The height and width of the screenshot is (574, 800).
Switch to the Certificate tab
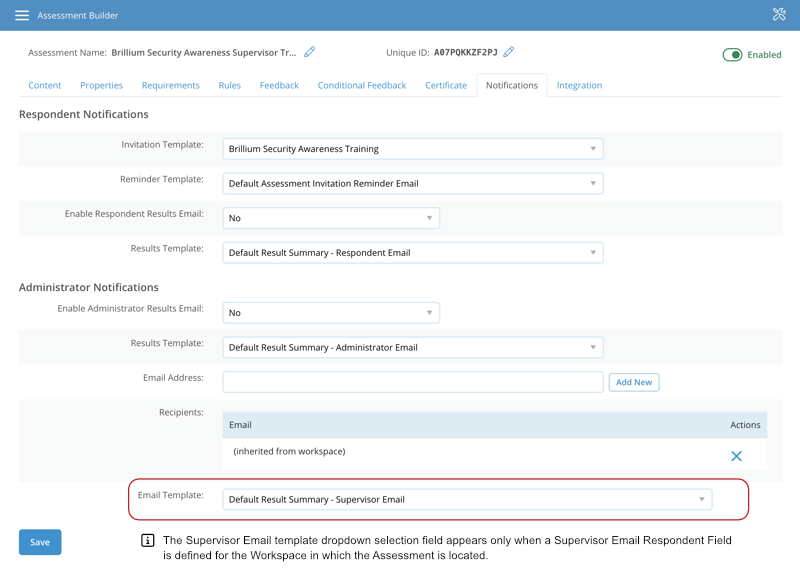pos(446,85)
